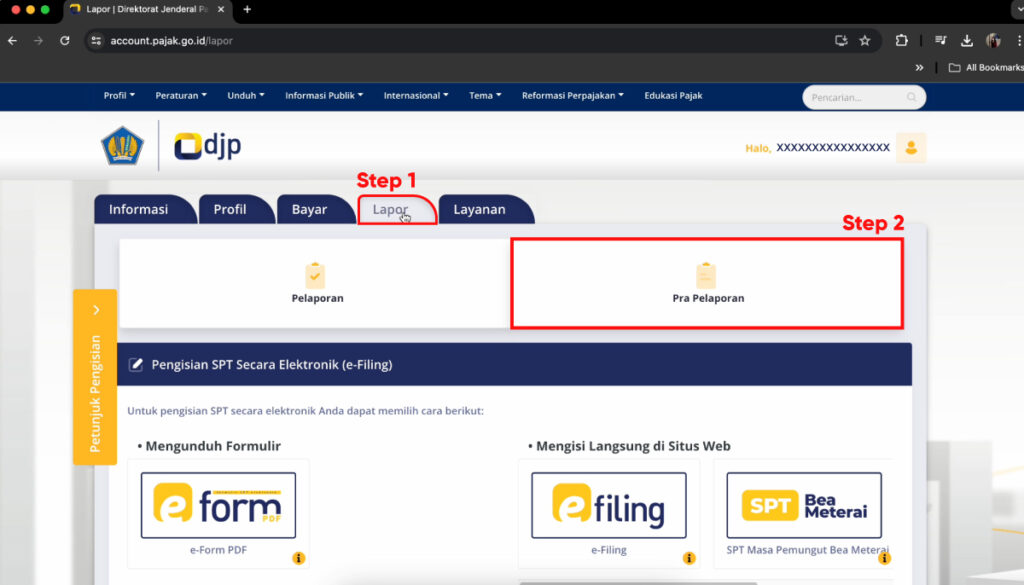Click the info icon under e-Form PDF

298,558
